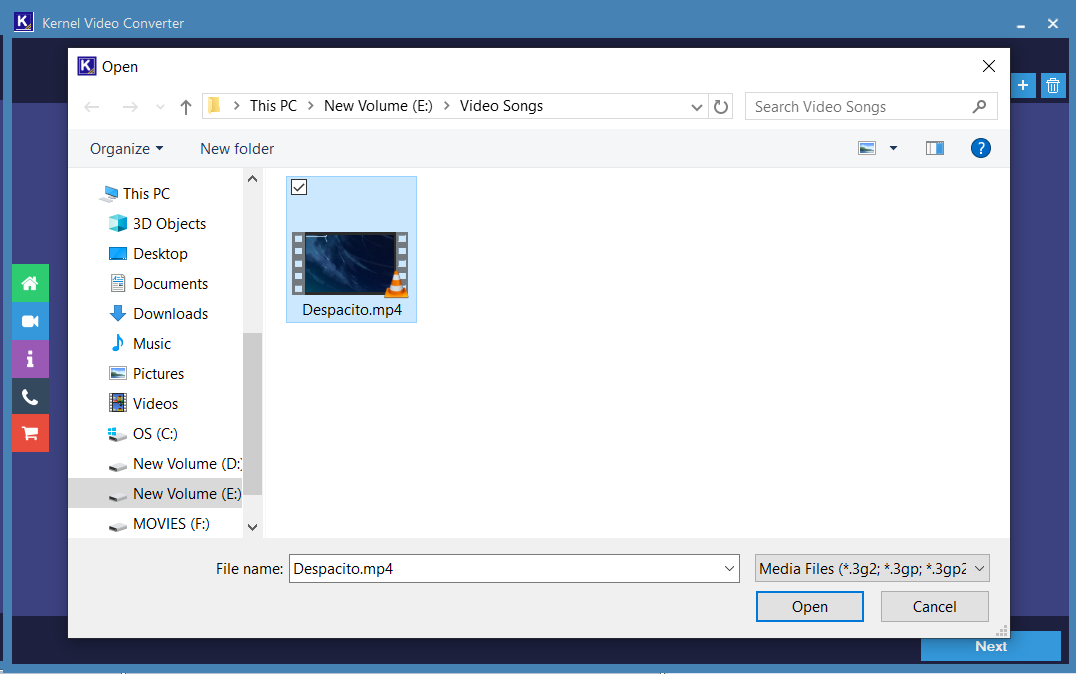Select 3D Objects in navigation pane
The height and width of the screenshot is (674, 1076).
[x=169, y=224]
